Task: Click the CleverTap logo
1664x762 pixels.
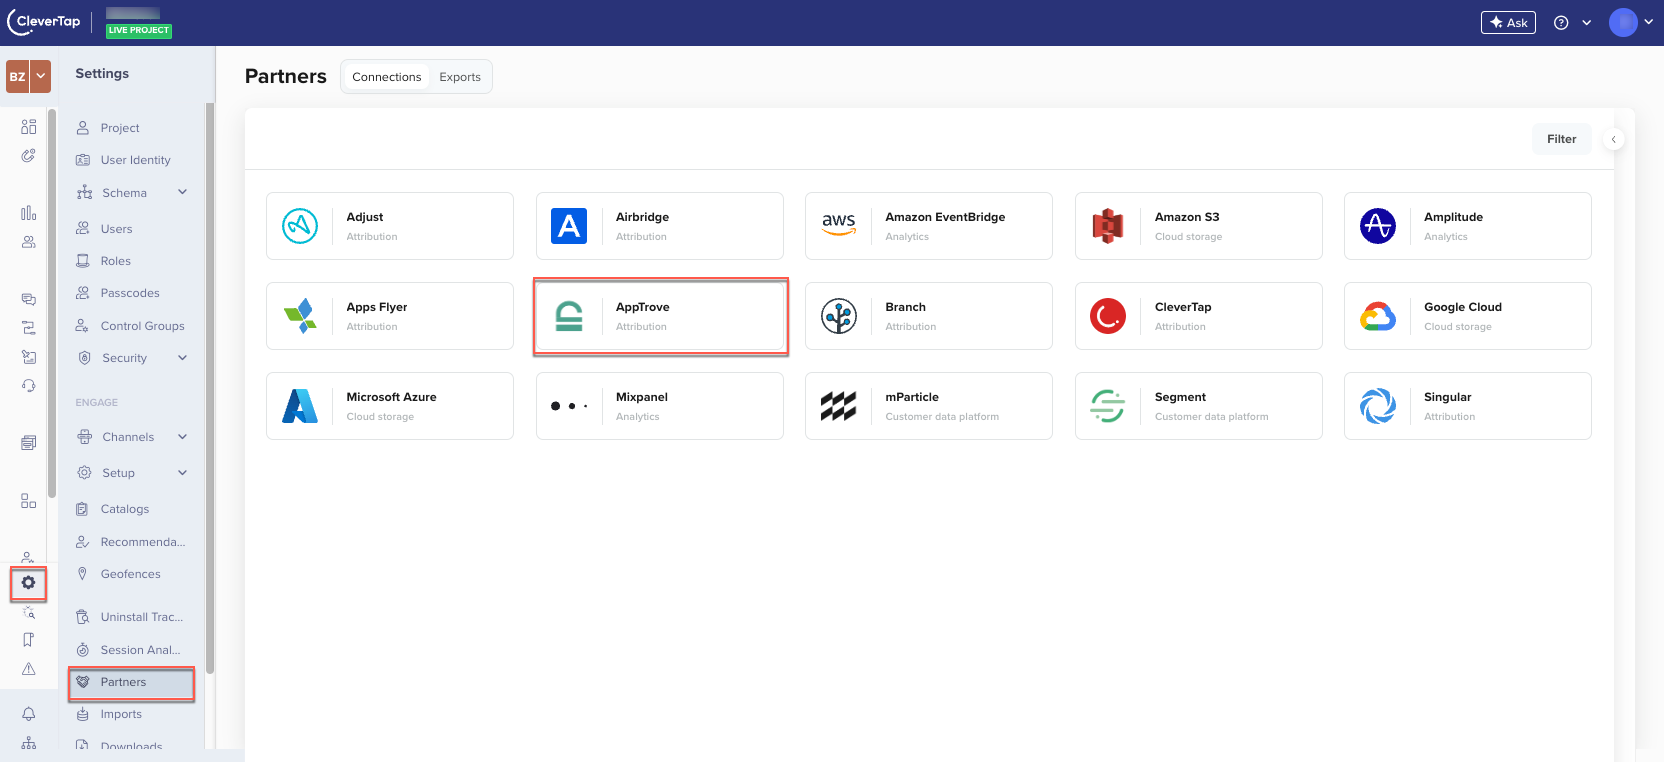Action: click(44, 22)
